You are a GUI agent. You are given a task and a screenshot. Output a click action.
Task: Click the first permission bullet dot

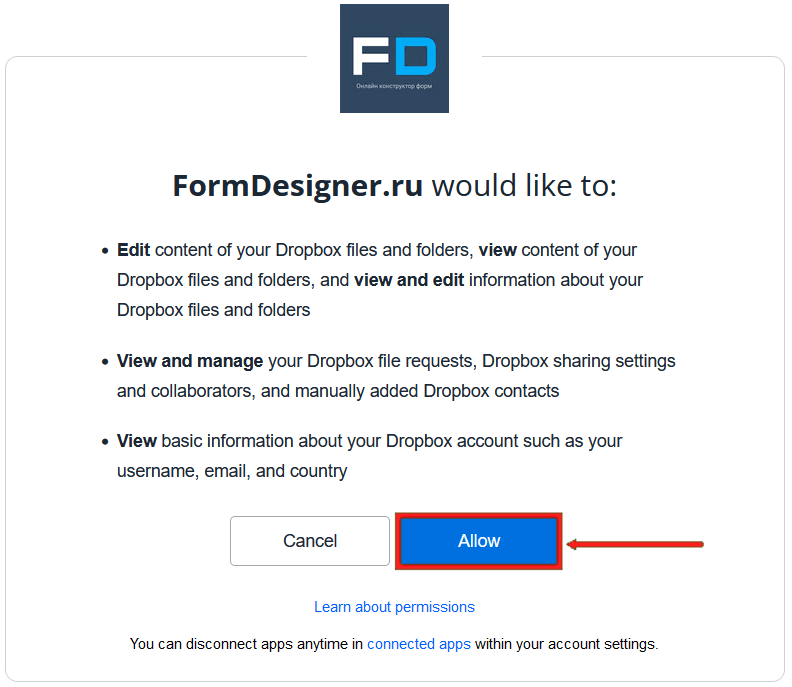coord(105,251)
